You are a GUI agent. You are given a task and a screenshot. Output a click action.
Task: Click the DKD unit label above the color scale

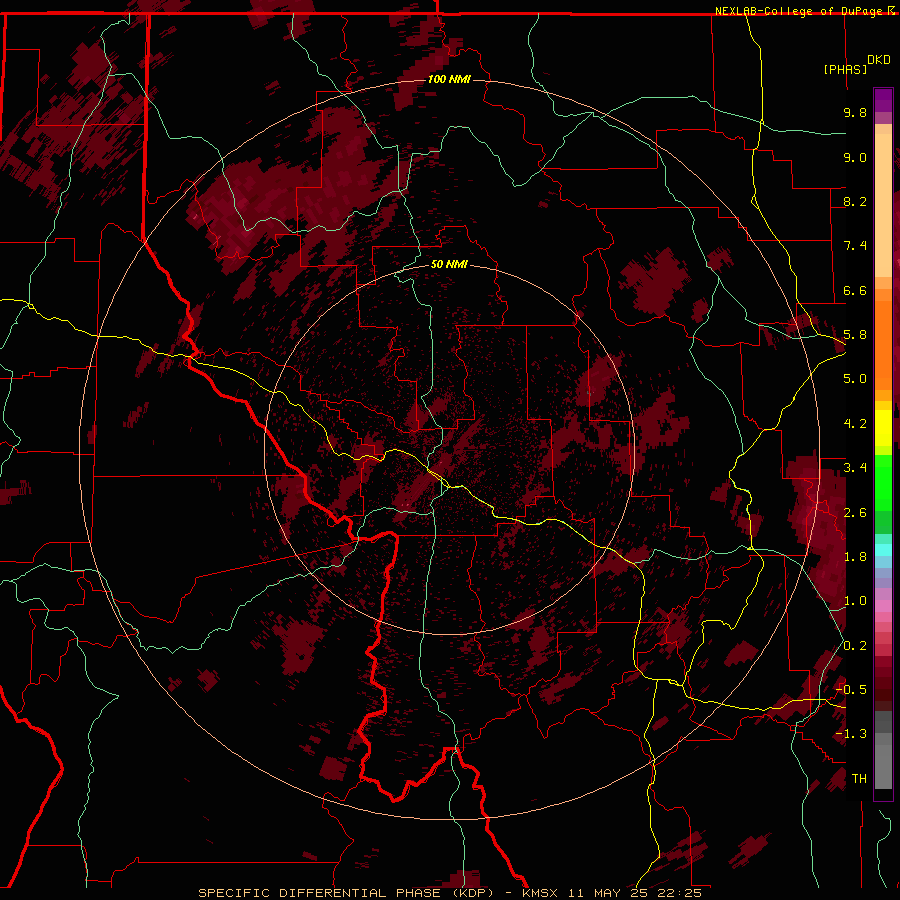tap(879, 60)
